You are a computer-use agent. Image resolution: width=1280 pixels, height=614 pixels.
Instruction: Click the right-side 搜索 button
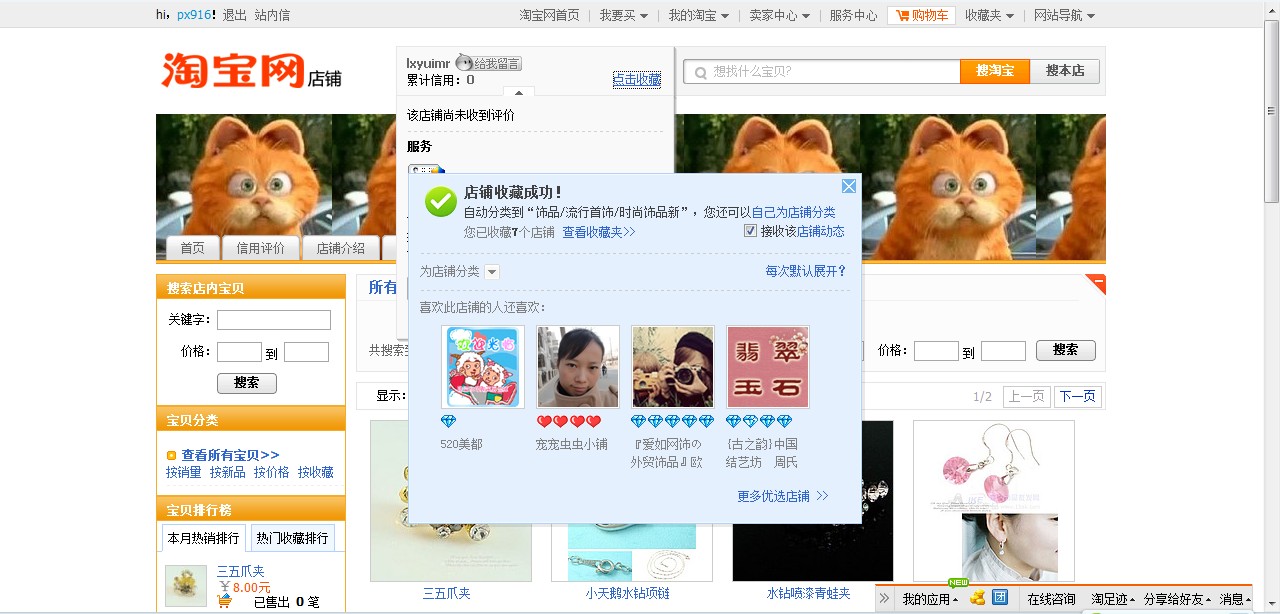[1066, 350]
